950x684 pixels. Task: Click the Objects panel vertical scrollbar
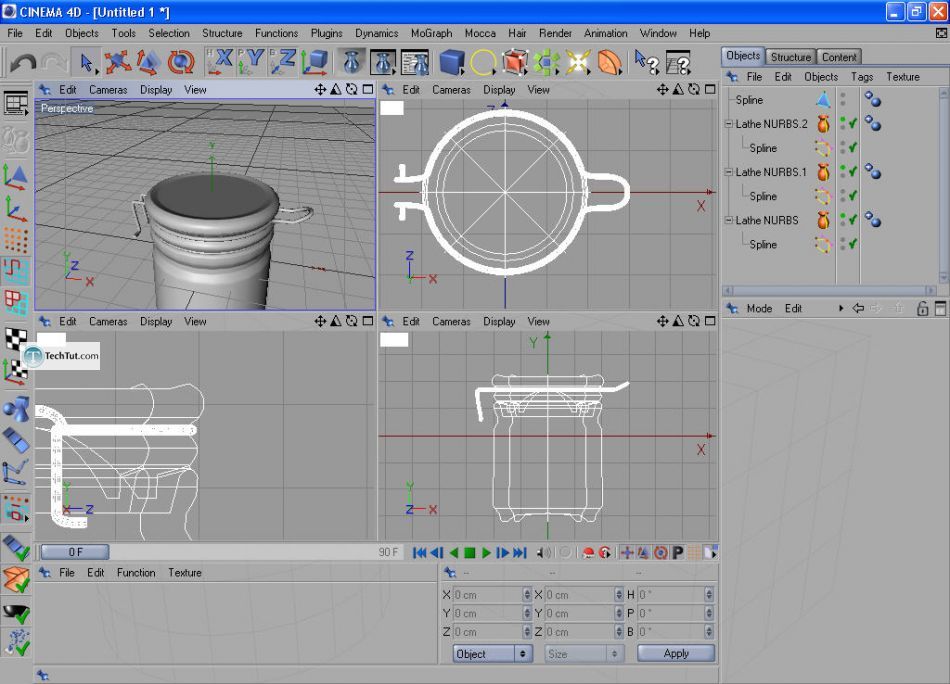(943, 185)
